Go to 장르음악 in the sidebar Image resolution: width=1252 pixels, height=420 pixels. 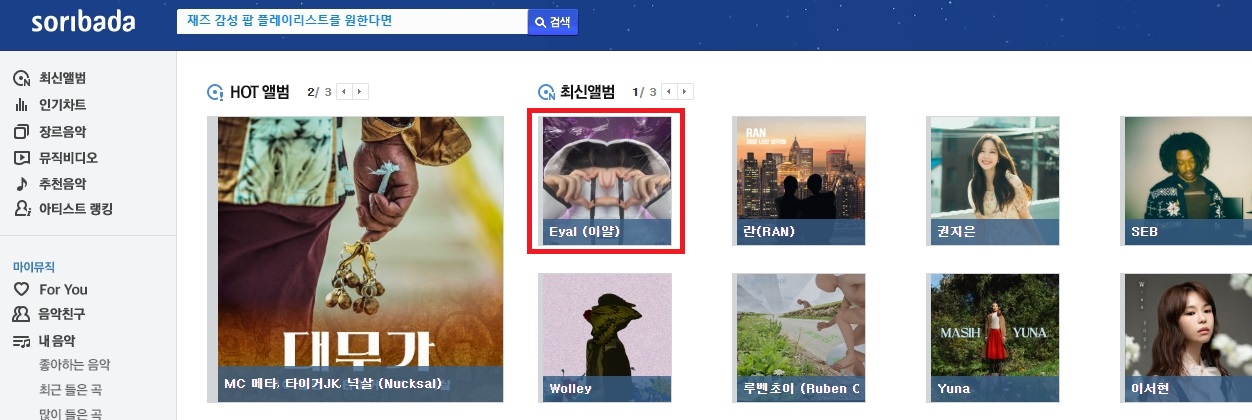point(62,131)
